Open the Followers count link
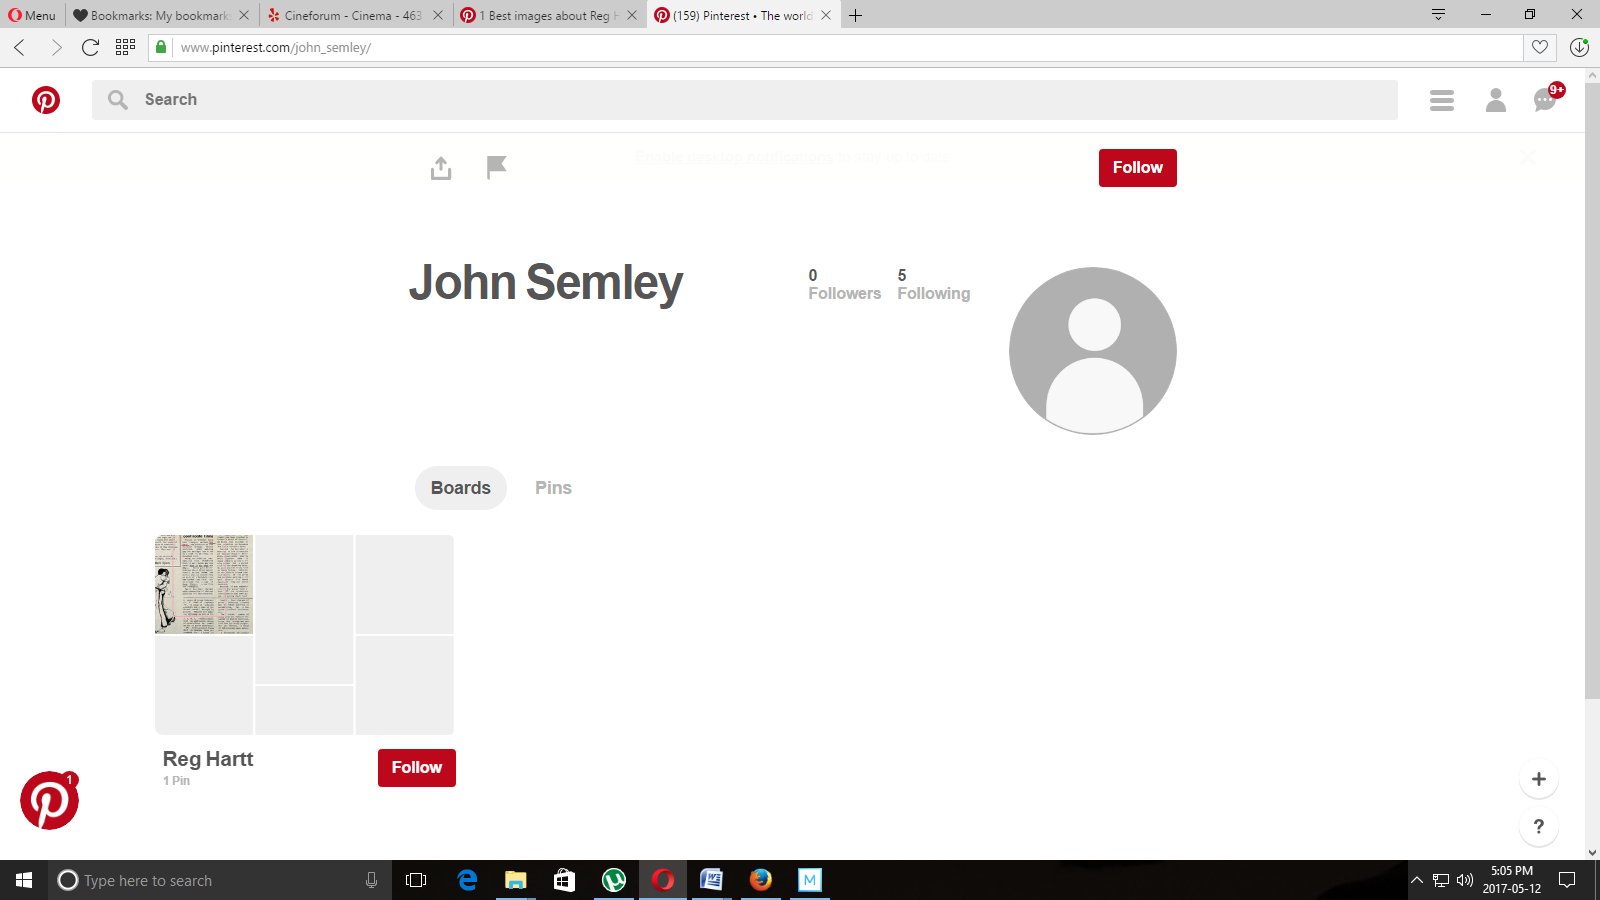Screen dimensions: 1600x900 844,284
